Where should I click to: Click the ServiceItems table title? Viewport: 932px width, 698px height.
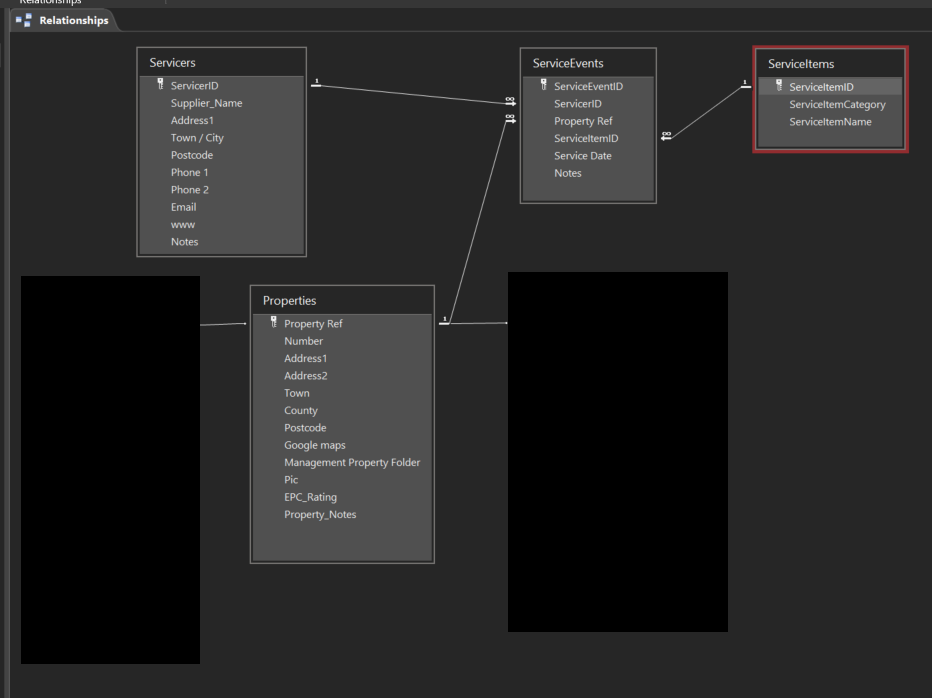(829, 64)
